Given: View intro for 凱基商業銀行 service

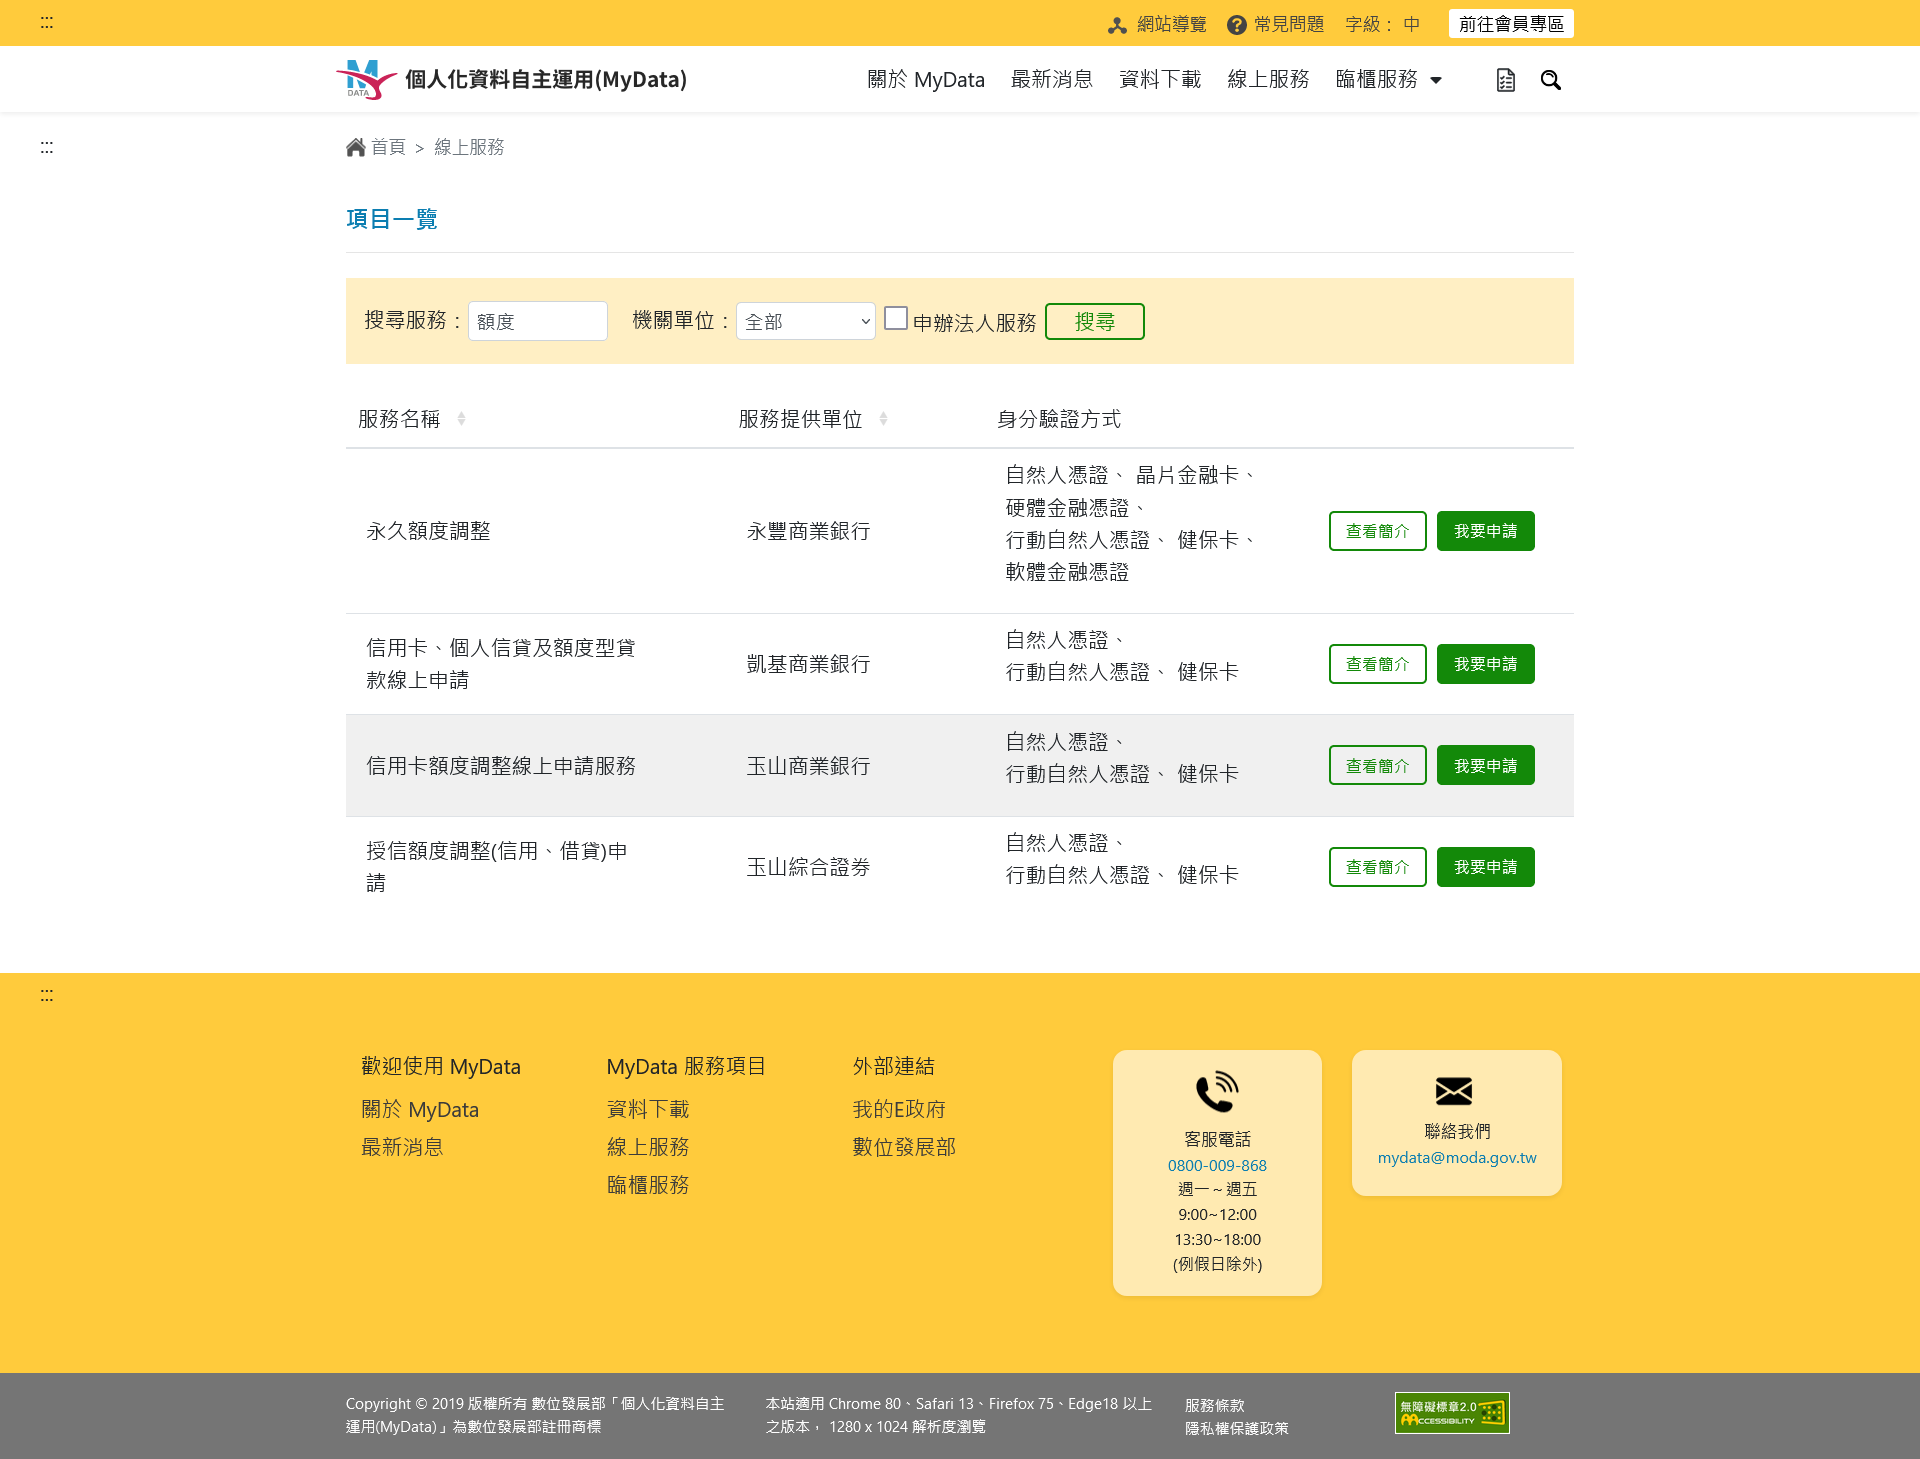Looking at the screenshot, I should tap(1377, 664).
